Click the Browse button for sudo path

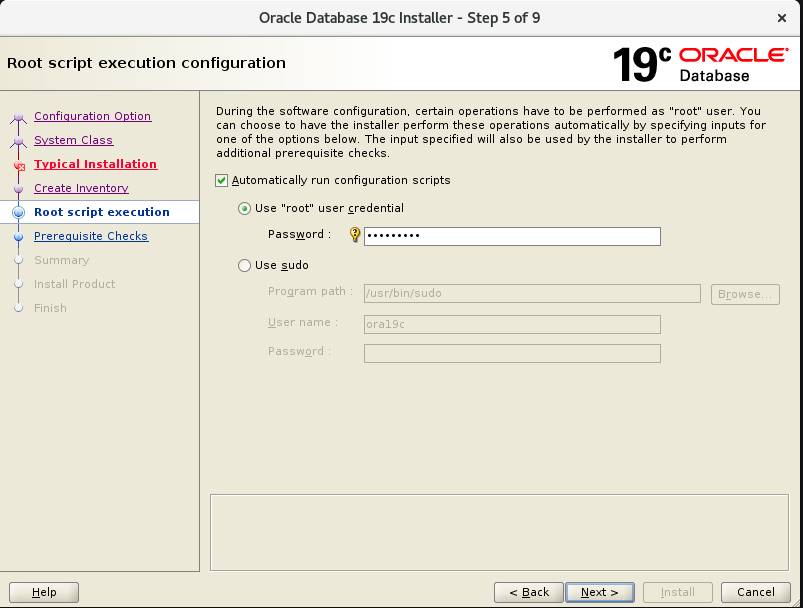[x=745, y=295]
